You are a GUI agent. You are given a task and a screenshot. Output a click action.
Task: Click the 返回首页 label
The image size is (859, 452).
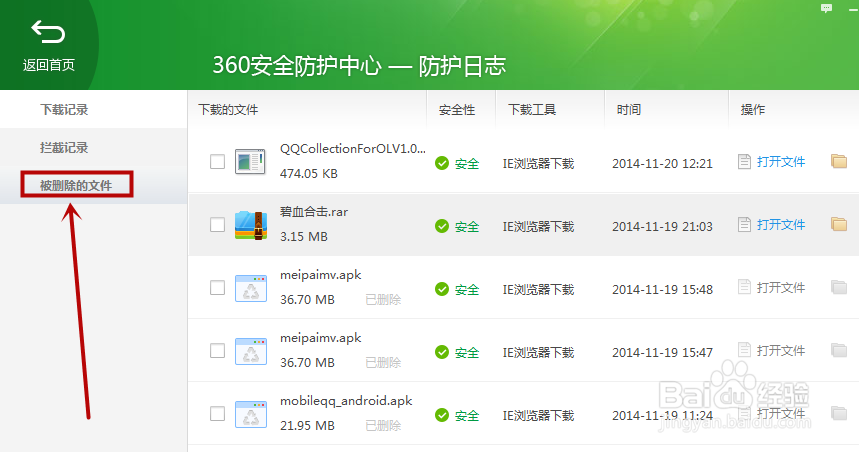point(49,65)
